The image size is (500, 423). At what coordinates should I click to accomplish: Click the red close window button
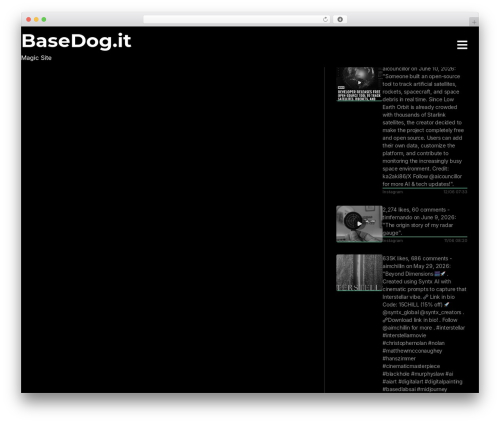tap(29, 19)
